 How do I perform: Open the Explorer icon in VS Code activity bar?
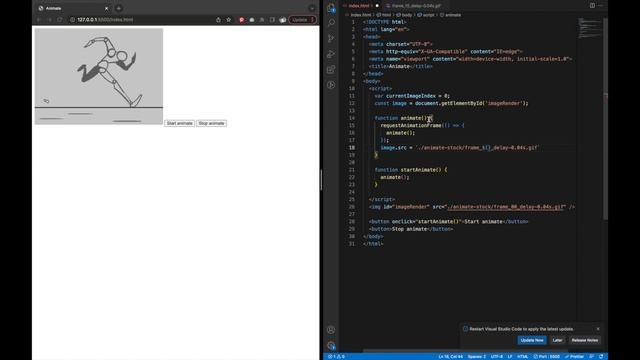pos(331,7)
